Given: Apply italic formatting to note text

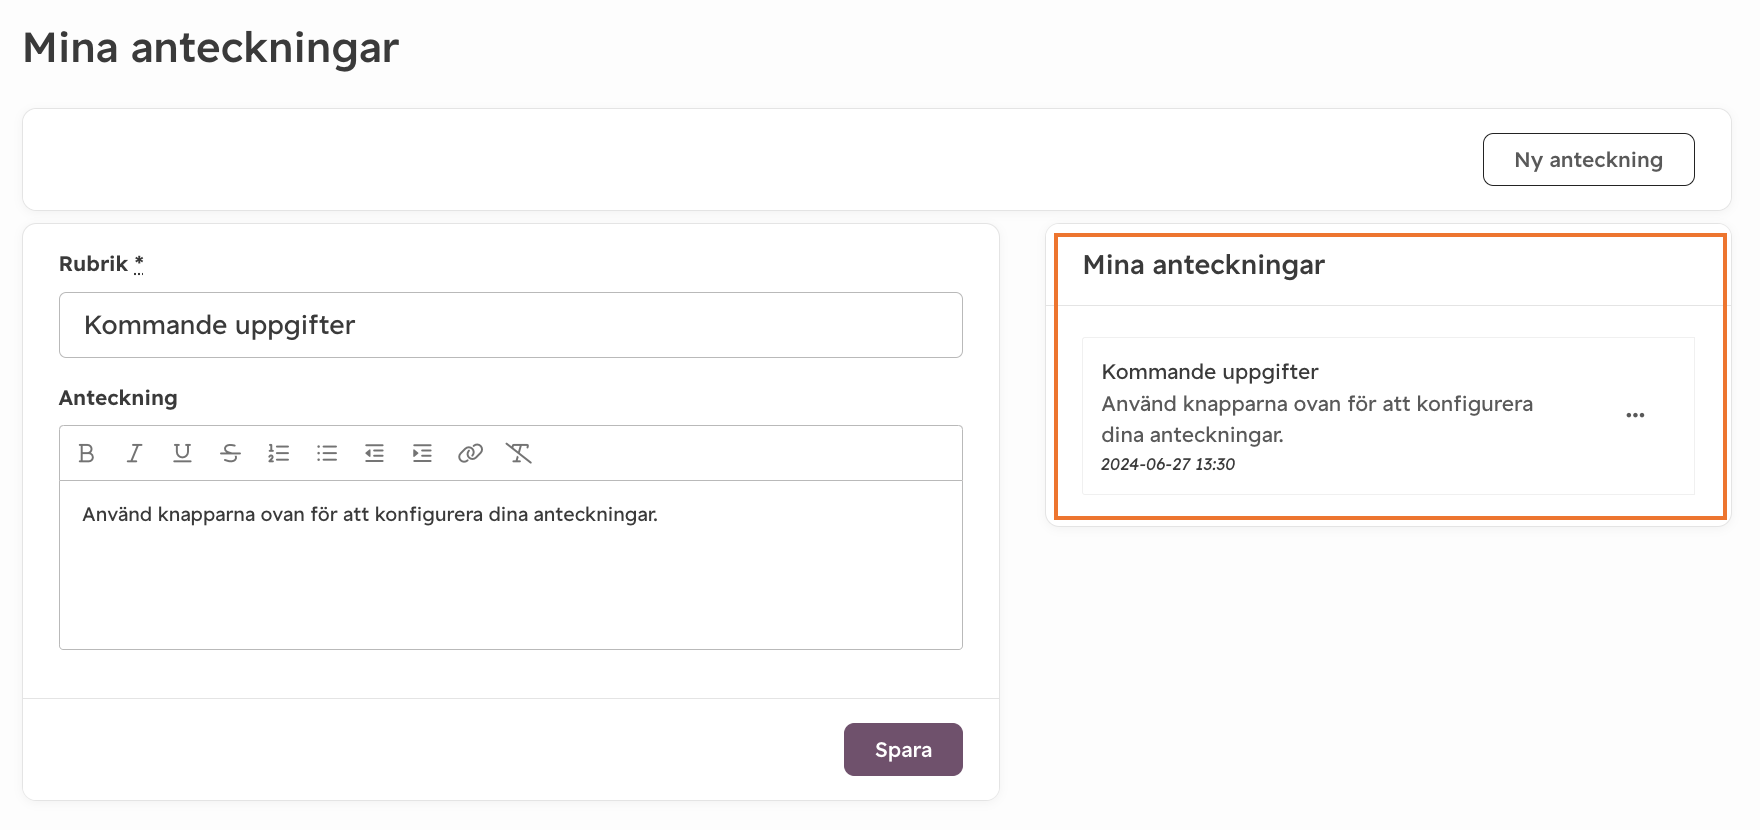Looking at the screenshot, I should point(134,453).
